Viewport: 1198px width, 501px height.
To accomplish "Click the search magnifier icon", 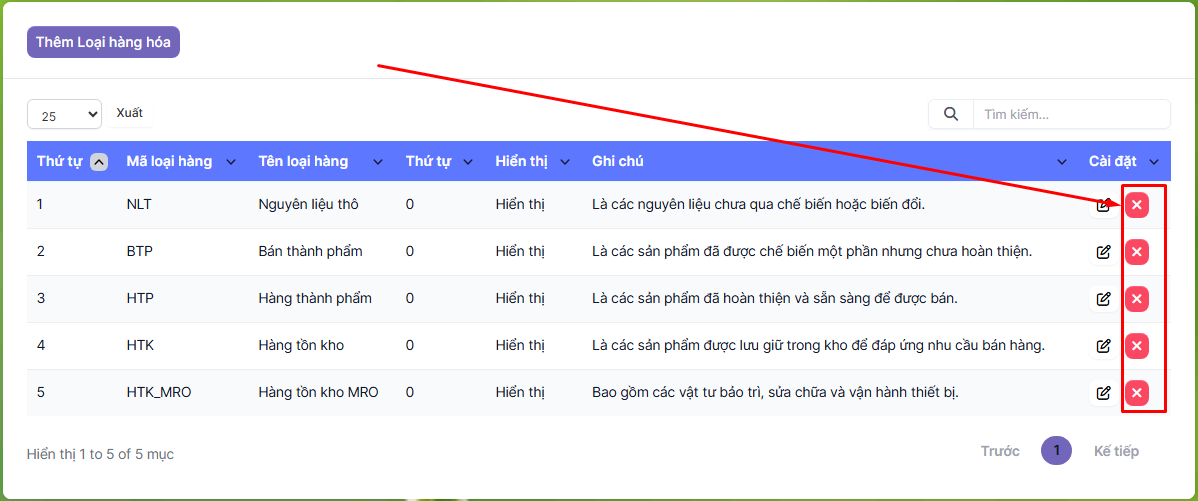I will pos(951,114).
